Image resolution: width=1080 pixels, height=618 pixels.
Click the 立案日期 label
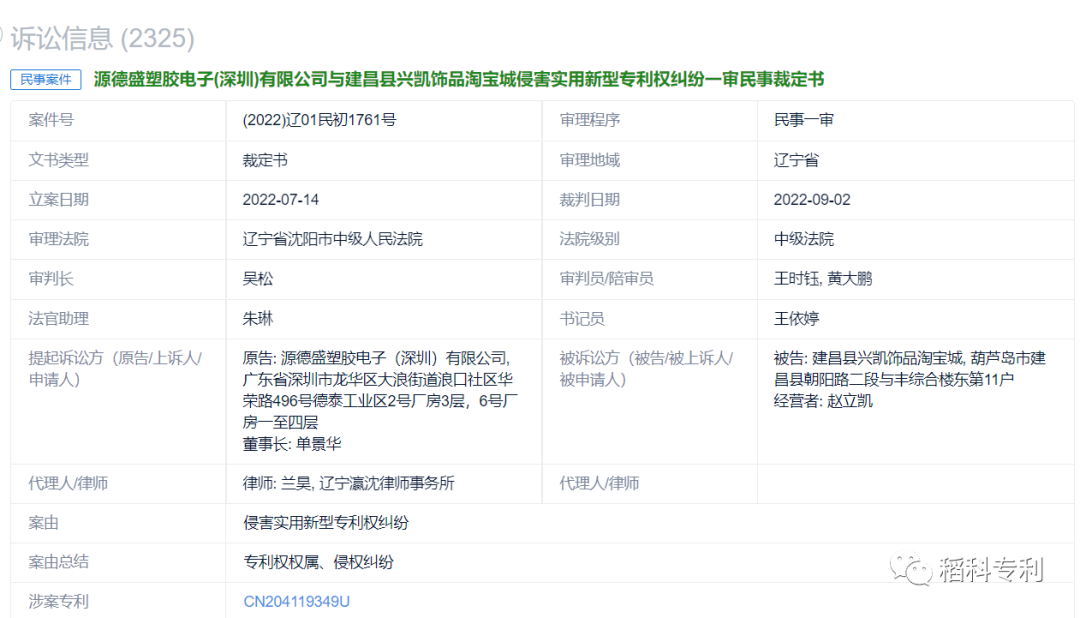[x=59, y=200]
